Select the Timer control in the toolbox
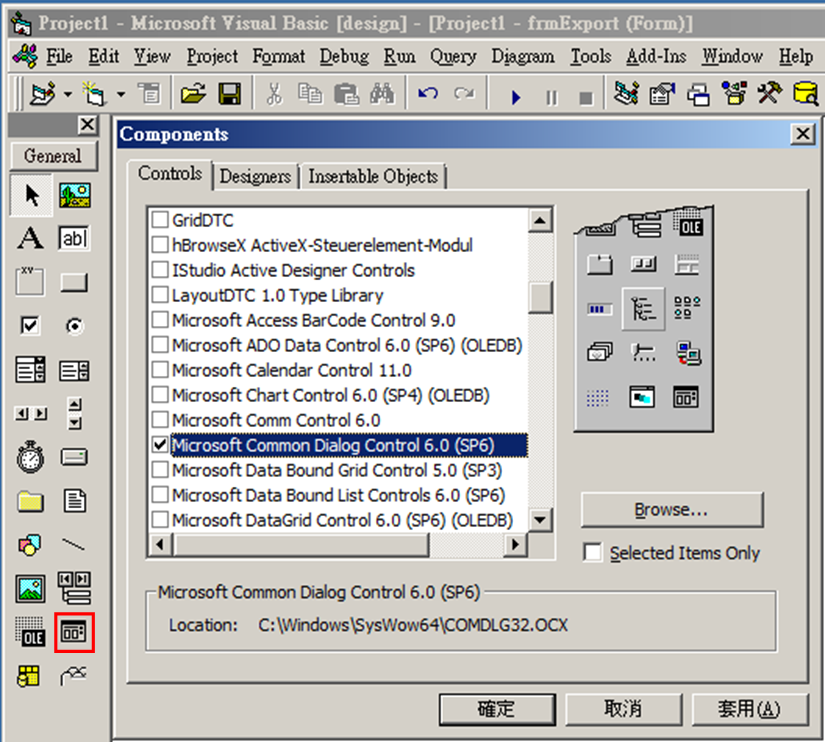Viewport: 825px width, 742px height. click(28, 456)
